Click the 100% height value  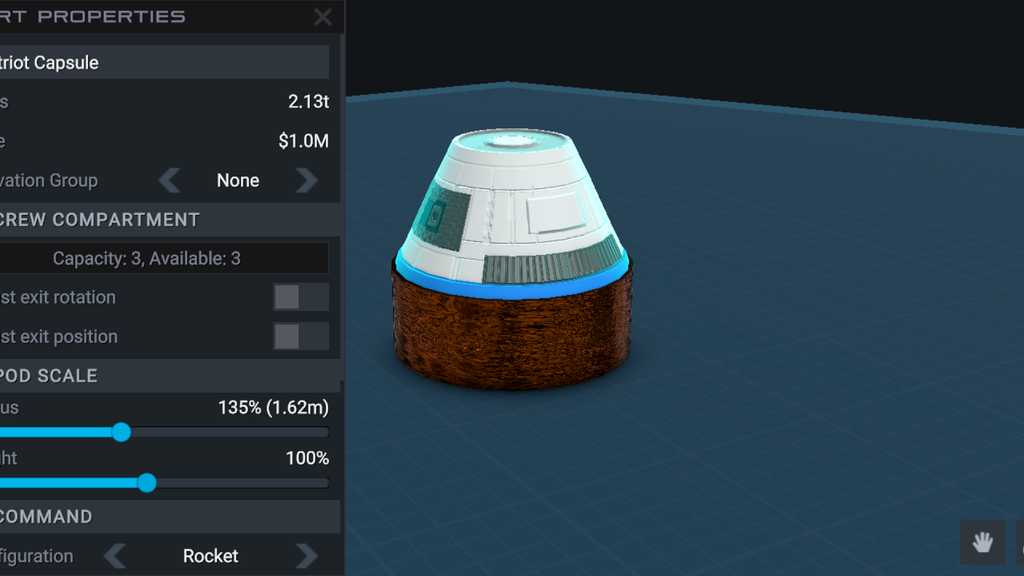pos(307,458)
